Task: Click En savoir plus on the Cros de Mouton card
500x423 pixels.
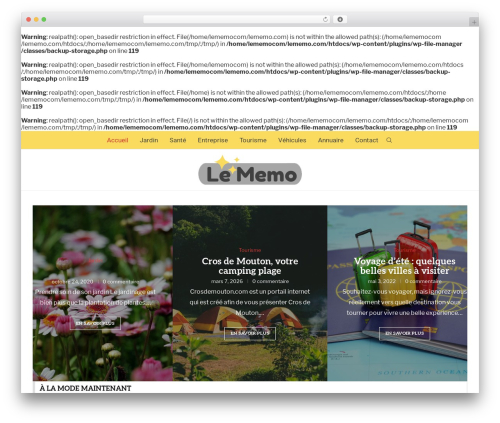Action: (x=250, y=333)
